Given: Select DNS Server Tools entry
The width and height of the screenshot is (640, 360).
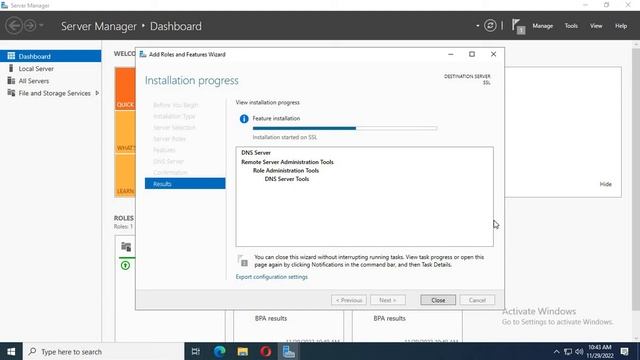Looking at the screenshot, I should (x=287, y=179).
